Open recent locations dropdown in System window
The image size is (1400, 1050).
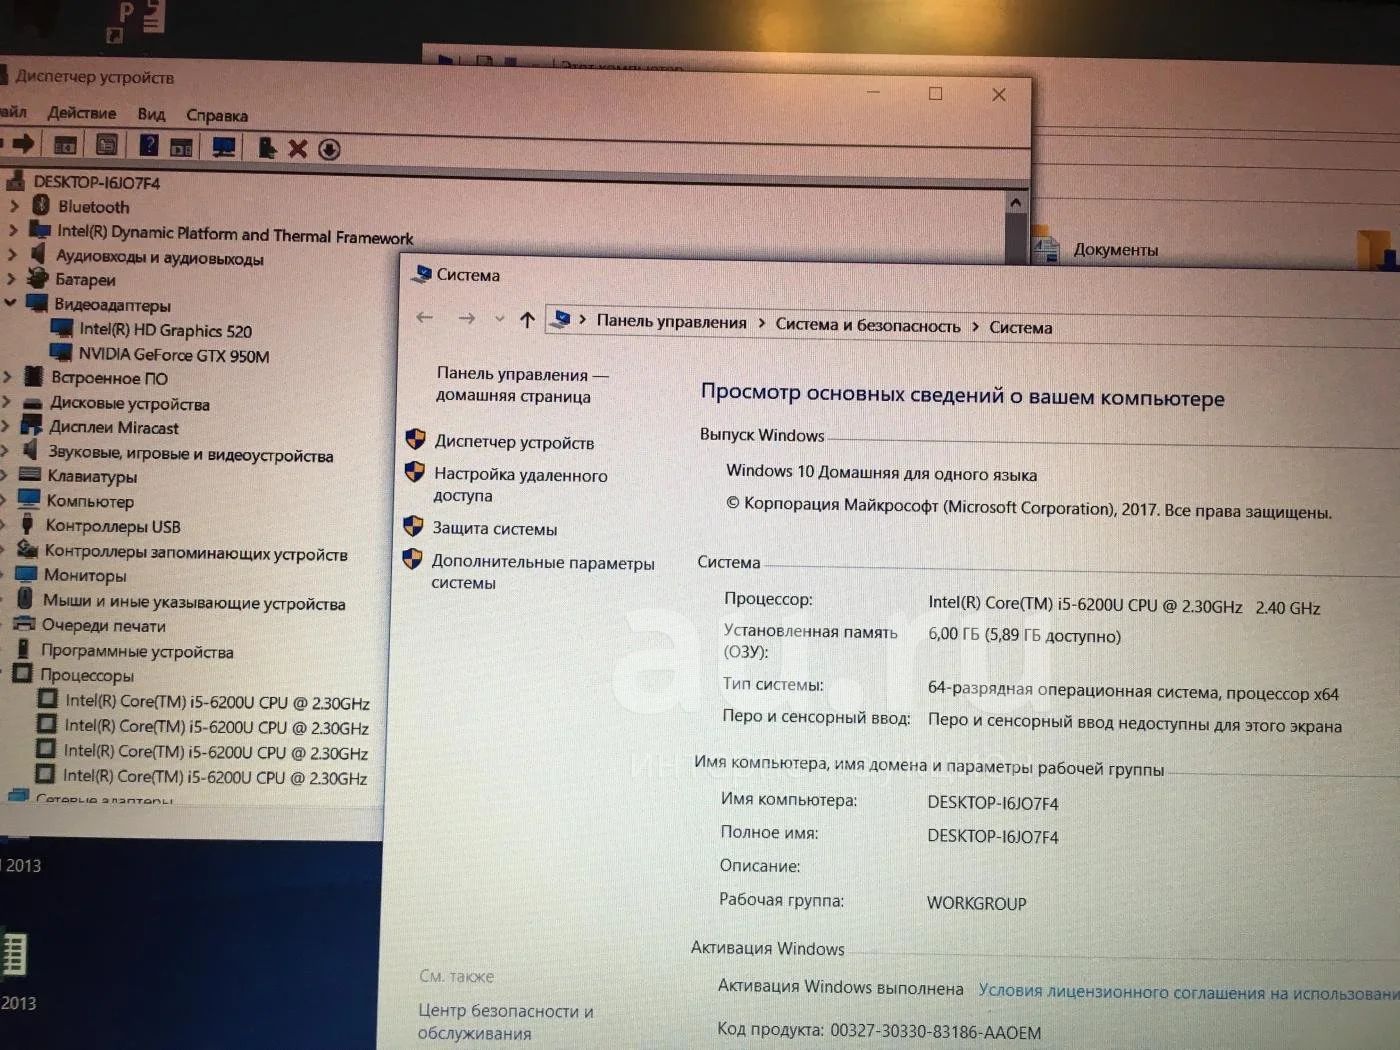click(x=499, y=319)
